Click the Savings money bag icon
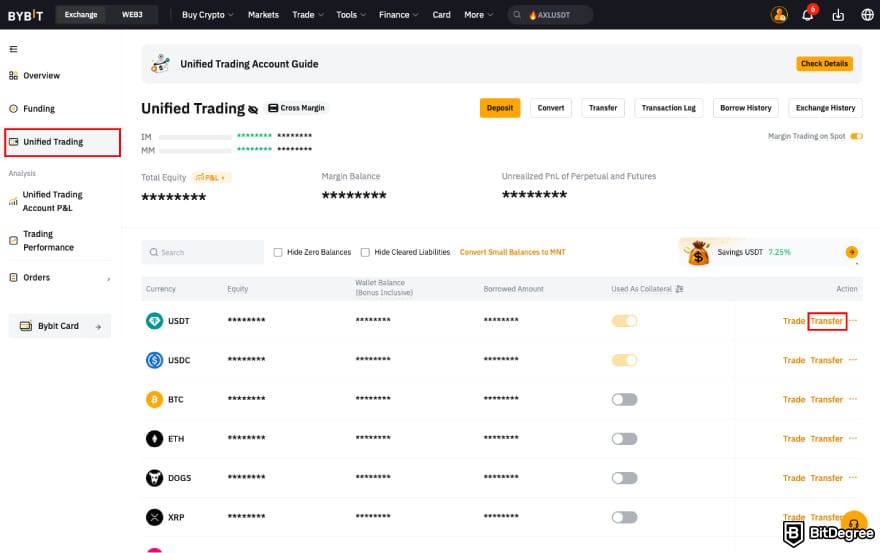The image size is (880, 553). (698, 253)
